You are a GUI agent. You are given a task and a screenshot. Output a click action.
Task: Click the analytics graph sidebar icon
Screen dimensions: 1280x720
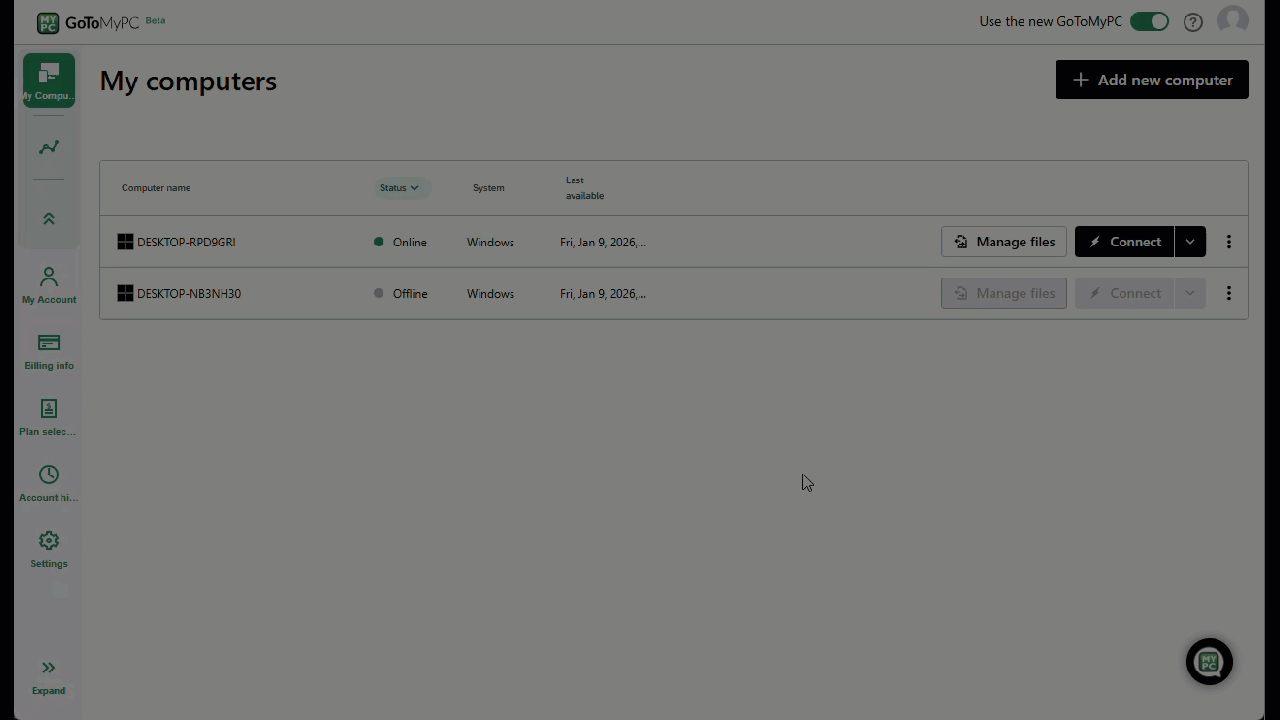tap(49, 148)
